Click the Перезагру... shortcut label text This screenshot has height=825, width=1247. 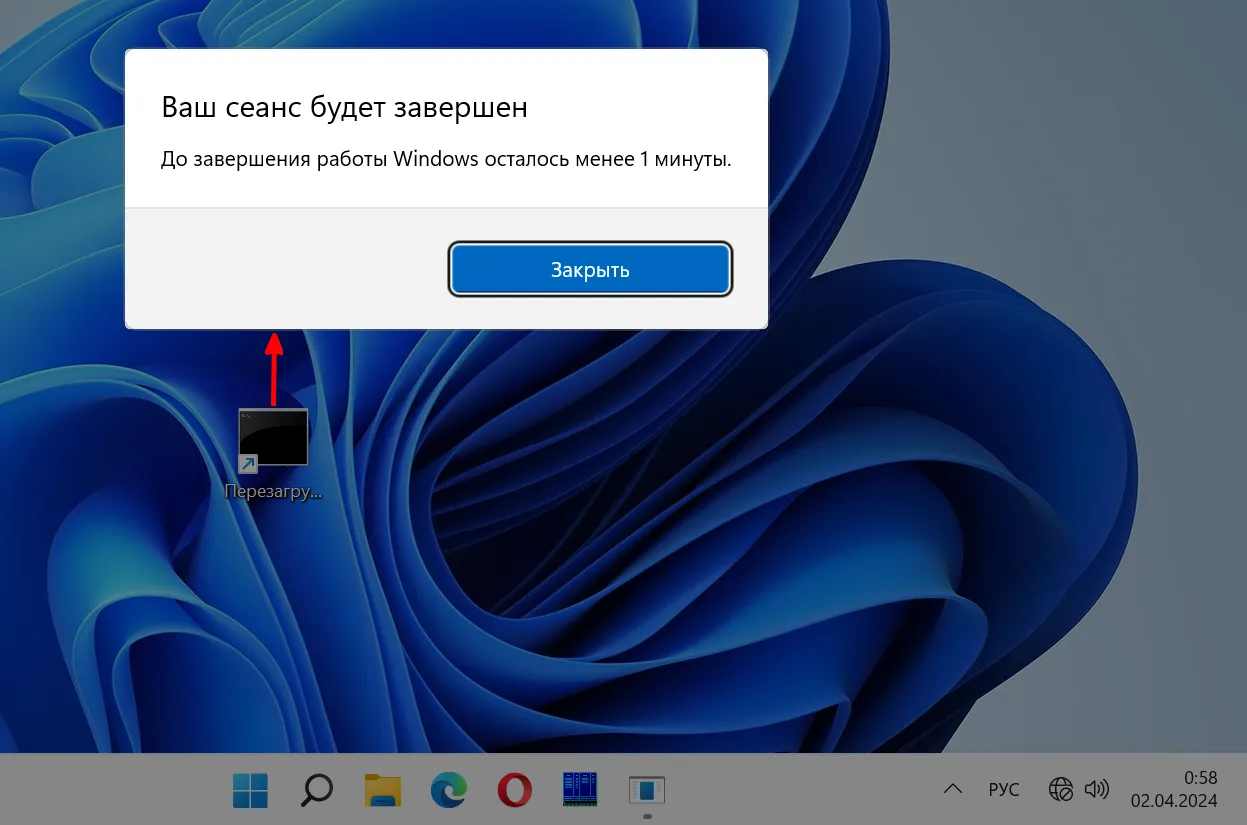coord(273,492)
